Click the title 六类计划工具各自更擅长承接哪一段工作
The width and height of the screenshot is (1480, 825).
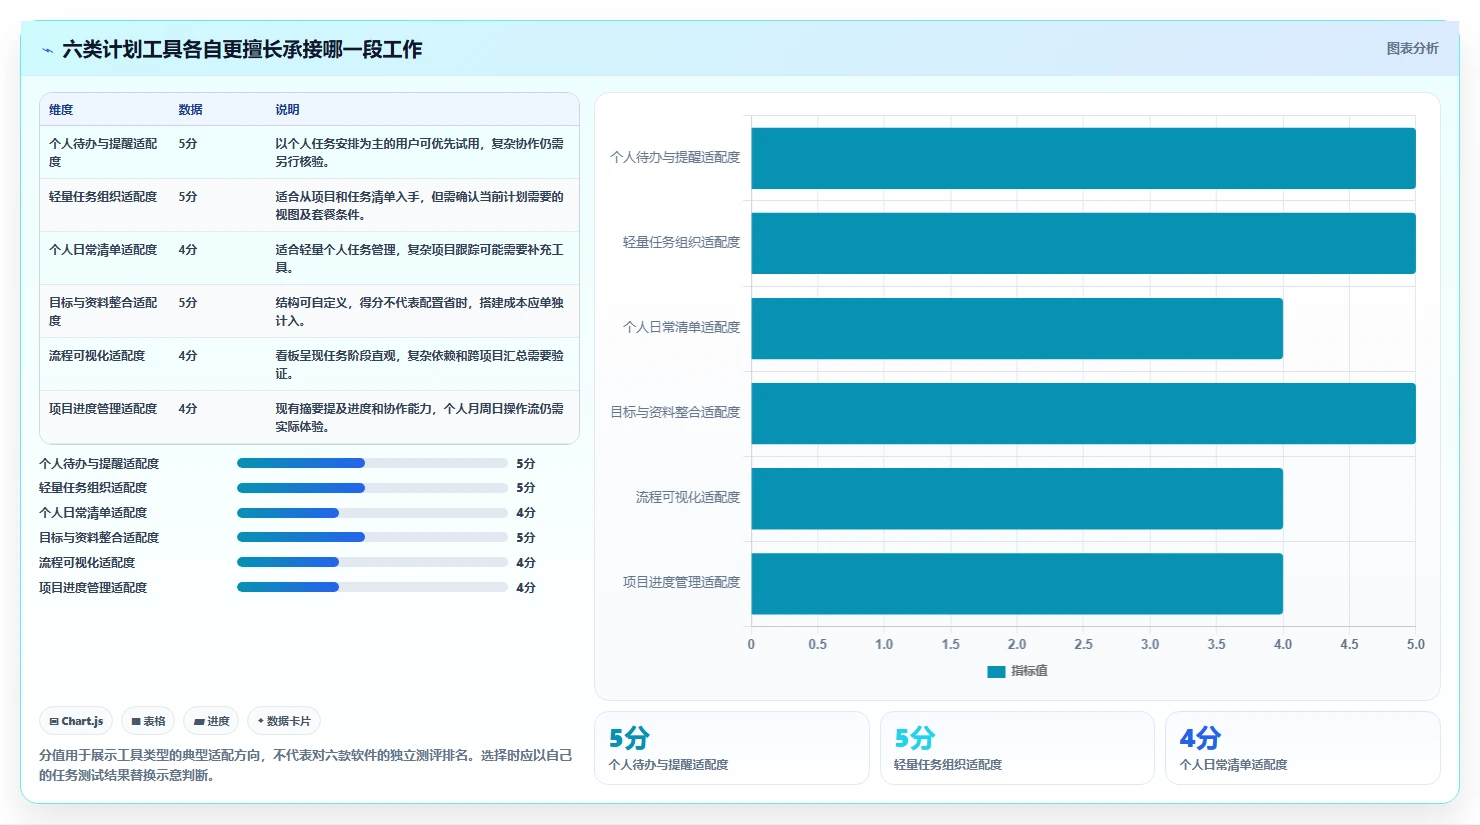(x=242, y=50)
